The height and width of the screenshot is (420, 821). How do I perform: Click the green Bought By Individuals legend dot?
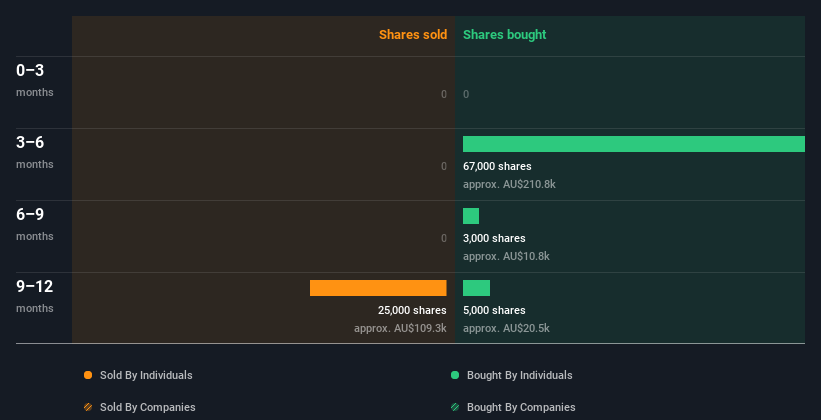[455, 375]
